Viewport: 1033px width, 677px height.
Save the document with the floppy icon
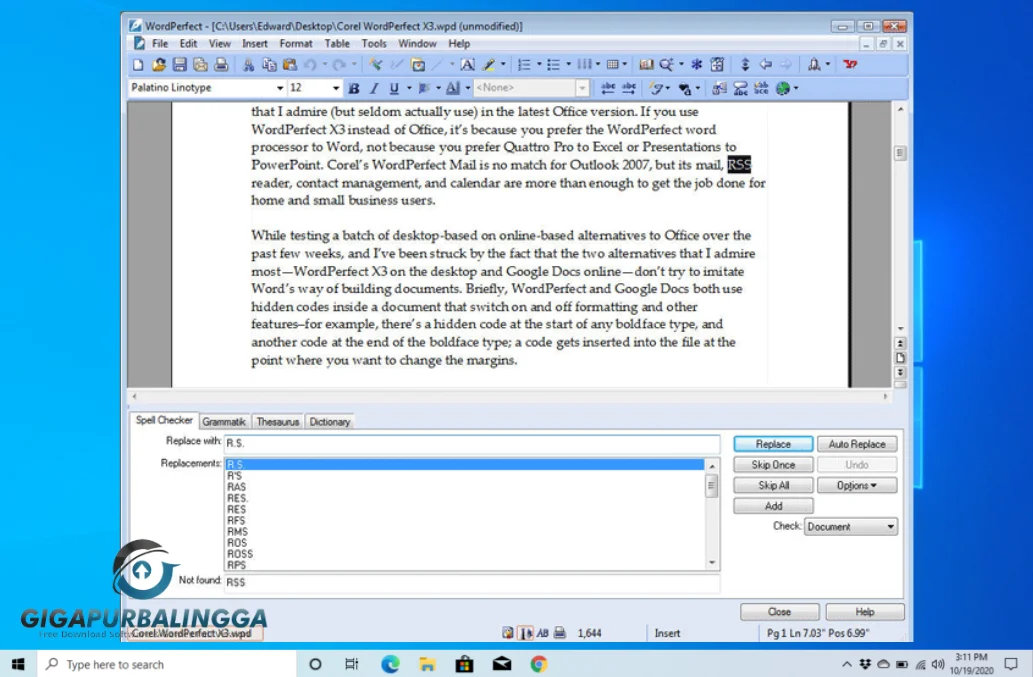click(179, 65)
